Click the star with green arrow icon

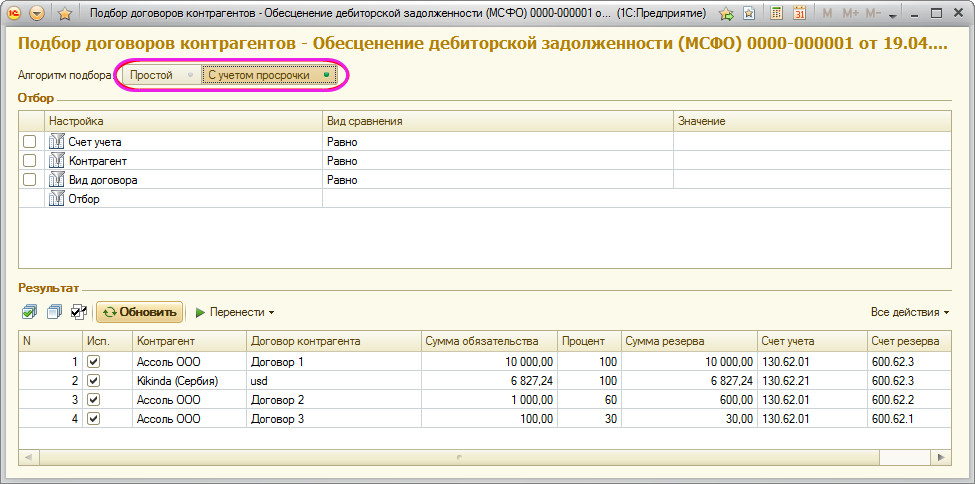(x=726, y=14)
